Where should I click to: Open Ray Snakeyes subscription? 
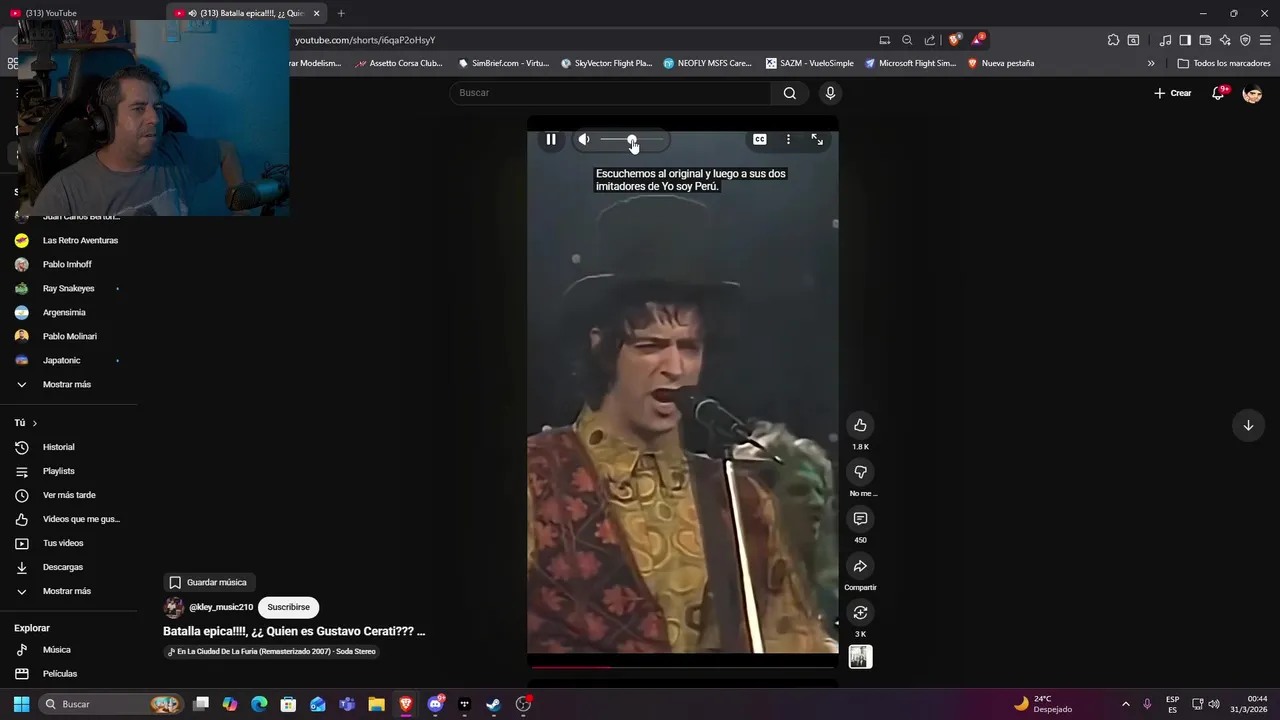pos(68,288)
